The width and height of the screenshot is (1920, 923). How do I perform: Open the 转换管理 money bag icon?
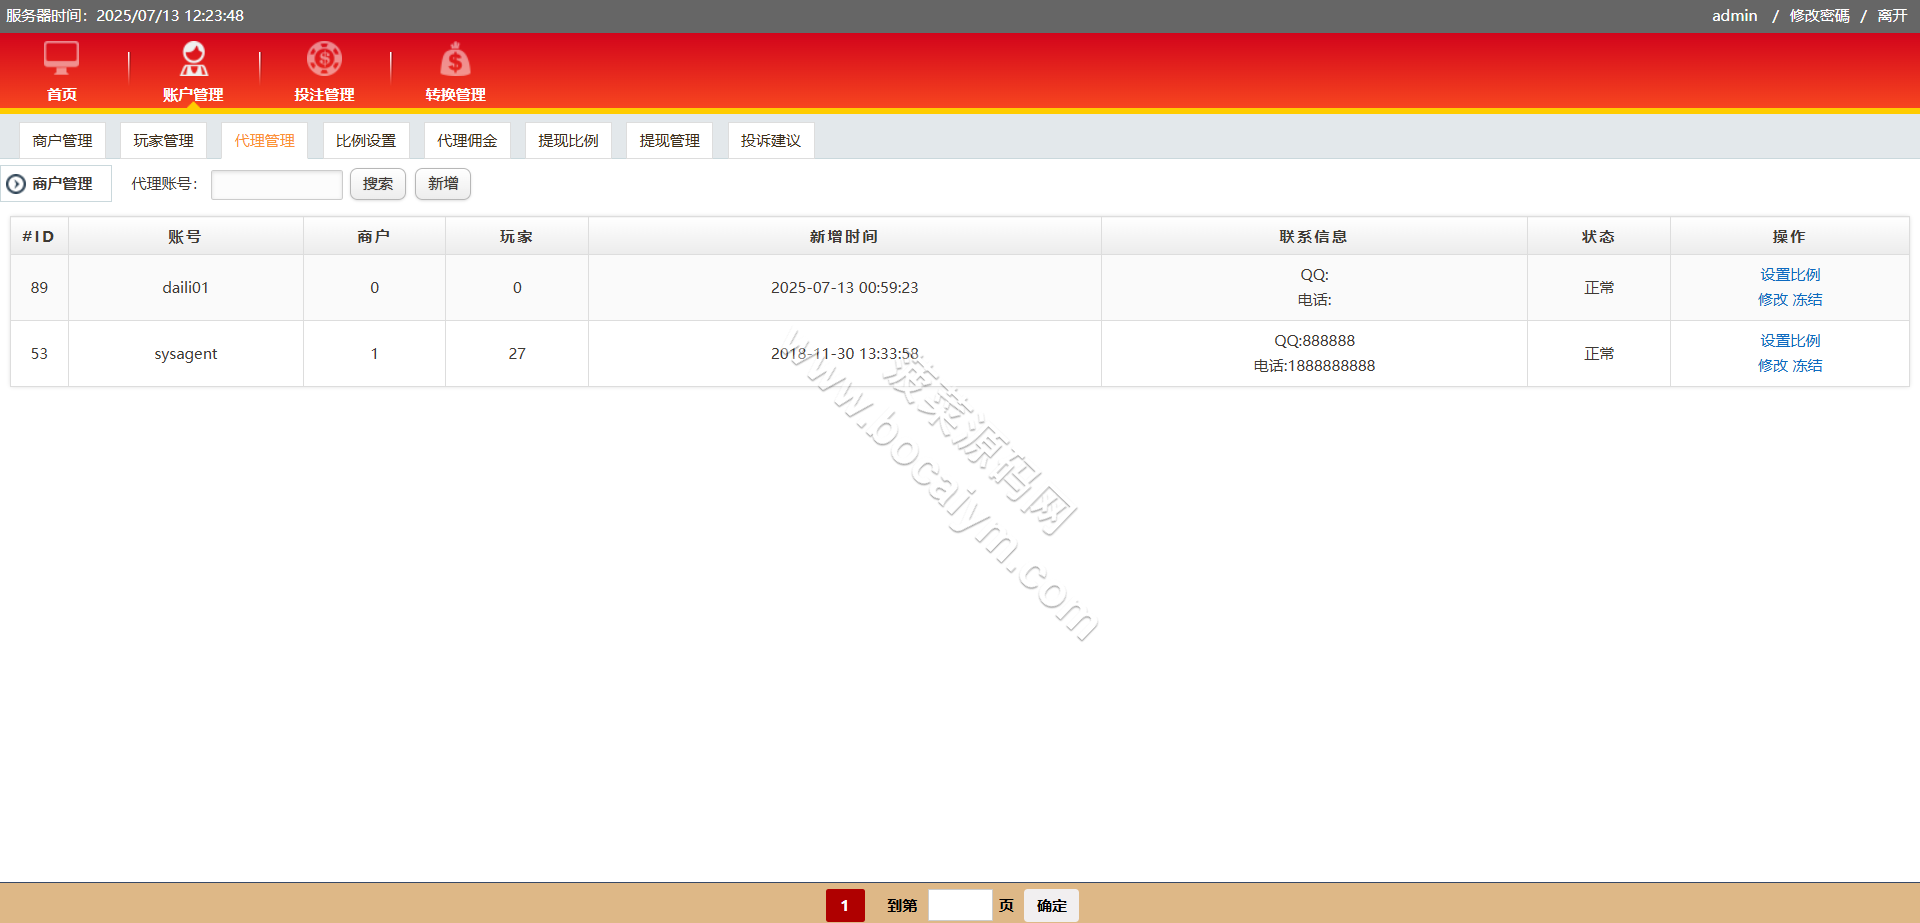(455, 58)
